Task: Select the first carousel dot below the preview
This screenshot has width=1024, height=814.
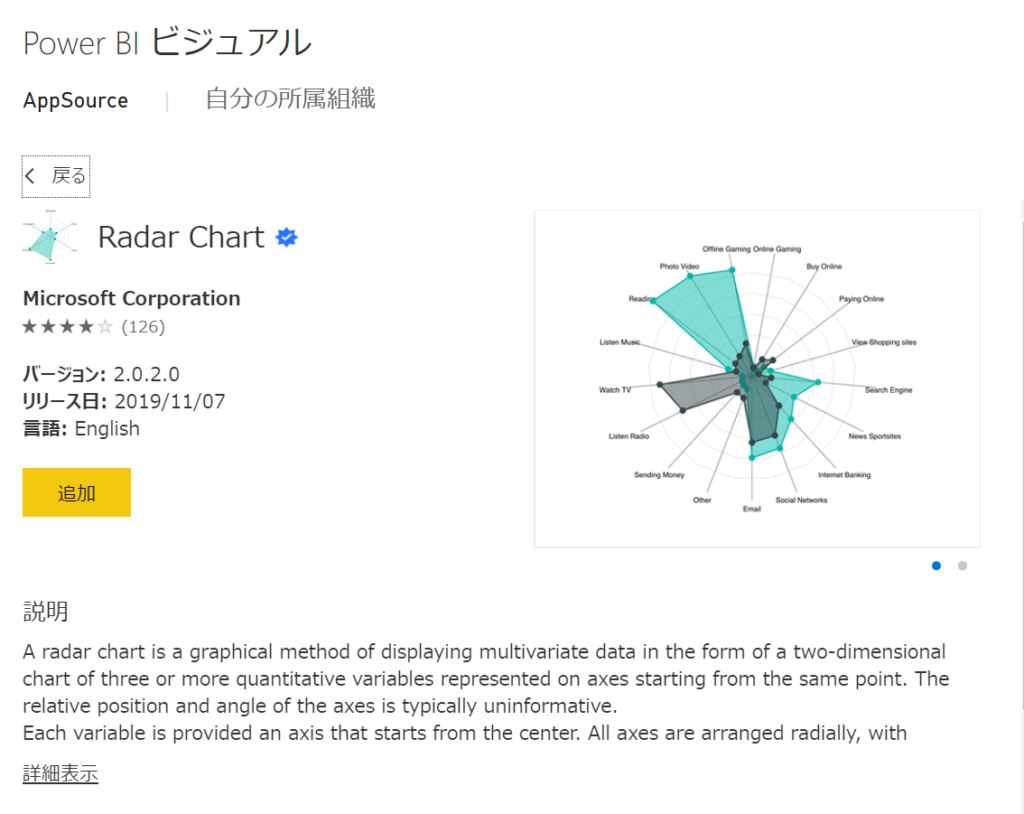Action: (x=936, y=565)
